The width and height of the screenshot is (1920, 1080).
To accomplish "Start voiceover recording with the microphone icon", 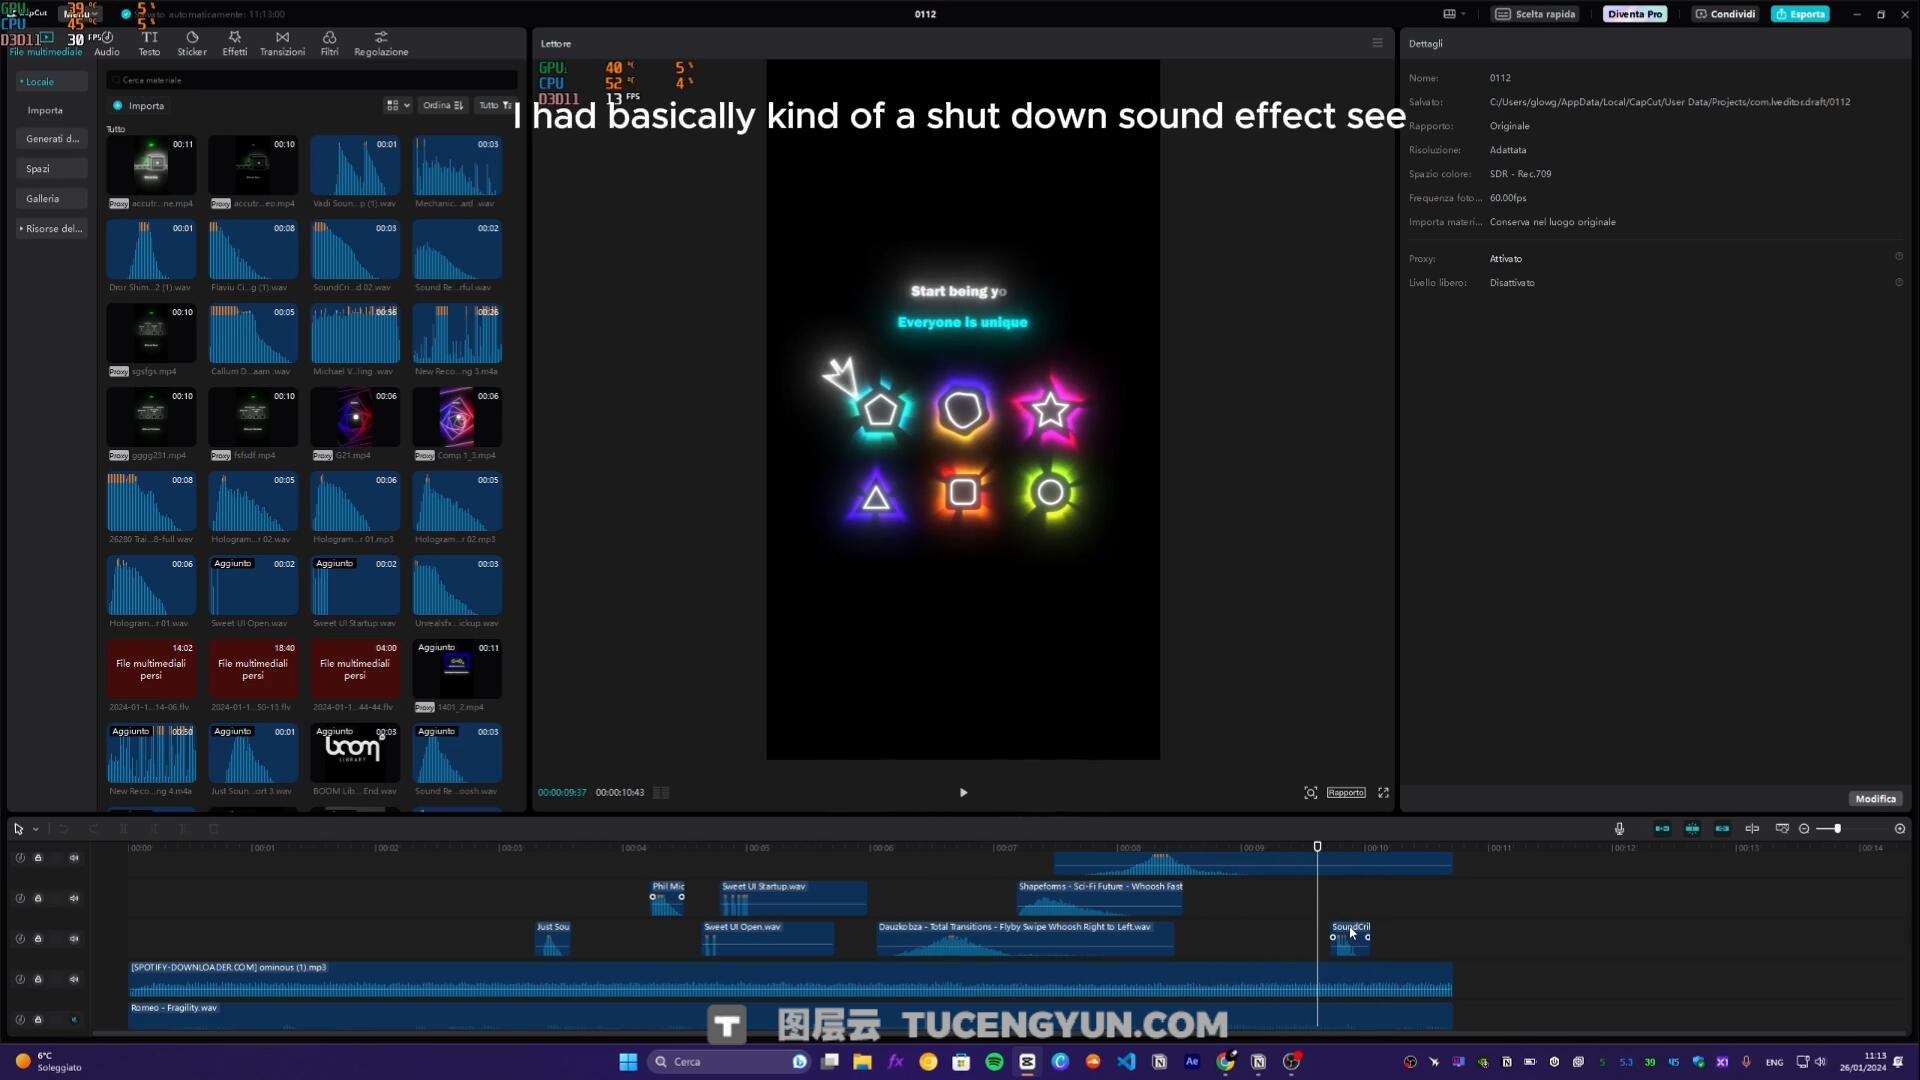I will tap(1619, 828).
